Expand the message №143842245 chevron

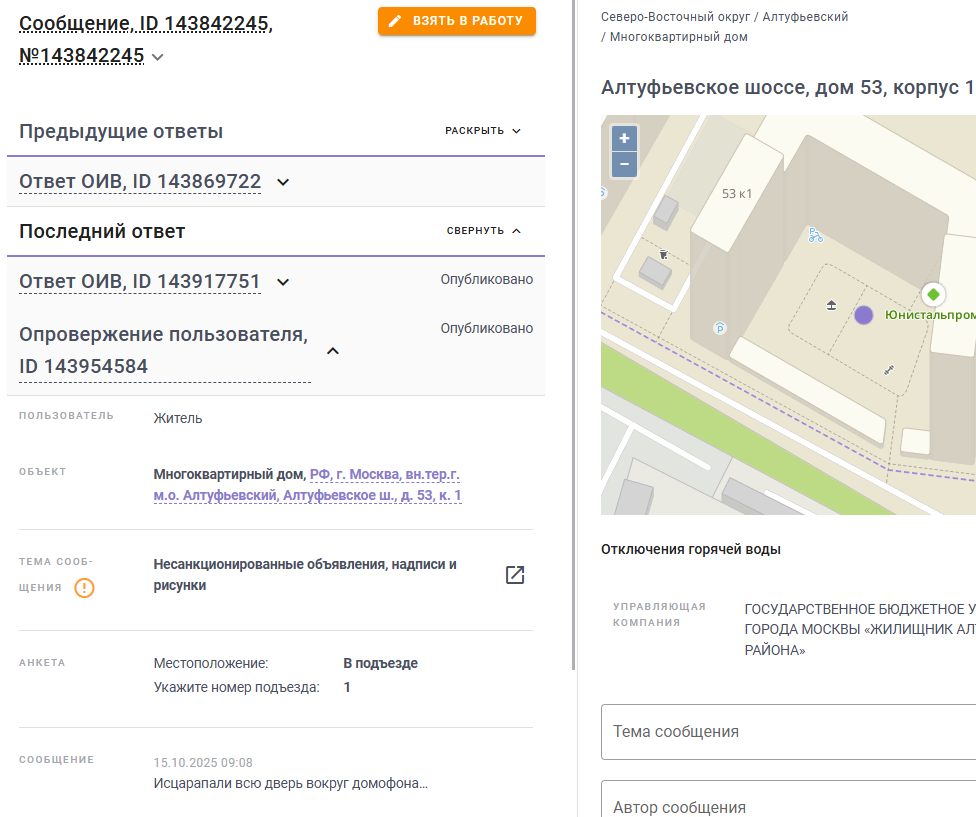point(158,57)
